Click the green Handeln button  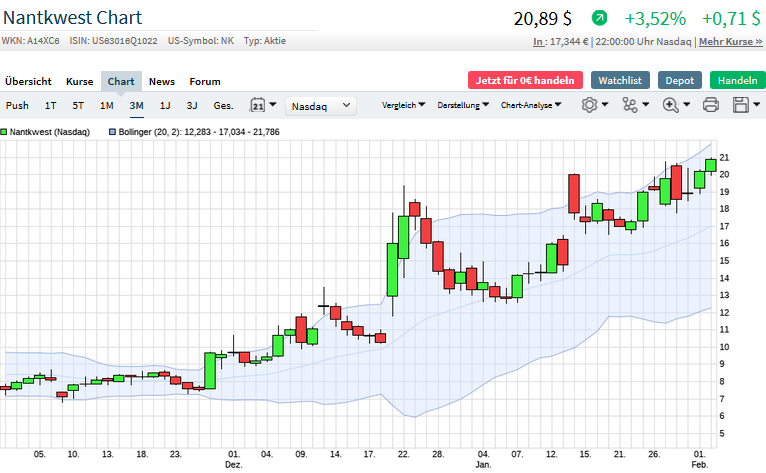tap(737, 80)
